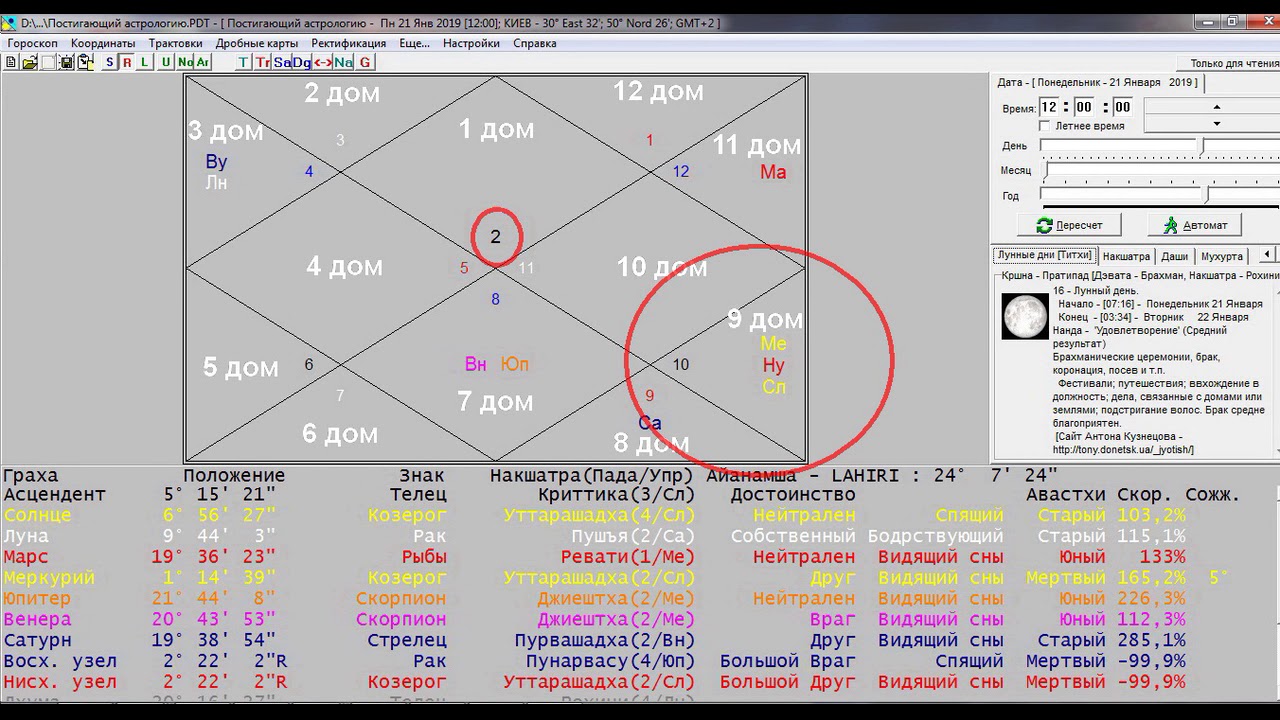Click the Венера row label
1280x720 pixels.
coord(37,620)
